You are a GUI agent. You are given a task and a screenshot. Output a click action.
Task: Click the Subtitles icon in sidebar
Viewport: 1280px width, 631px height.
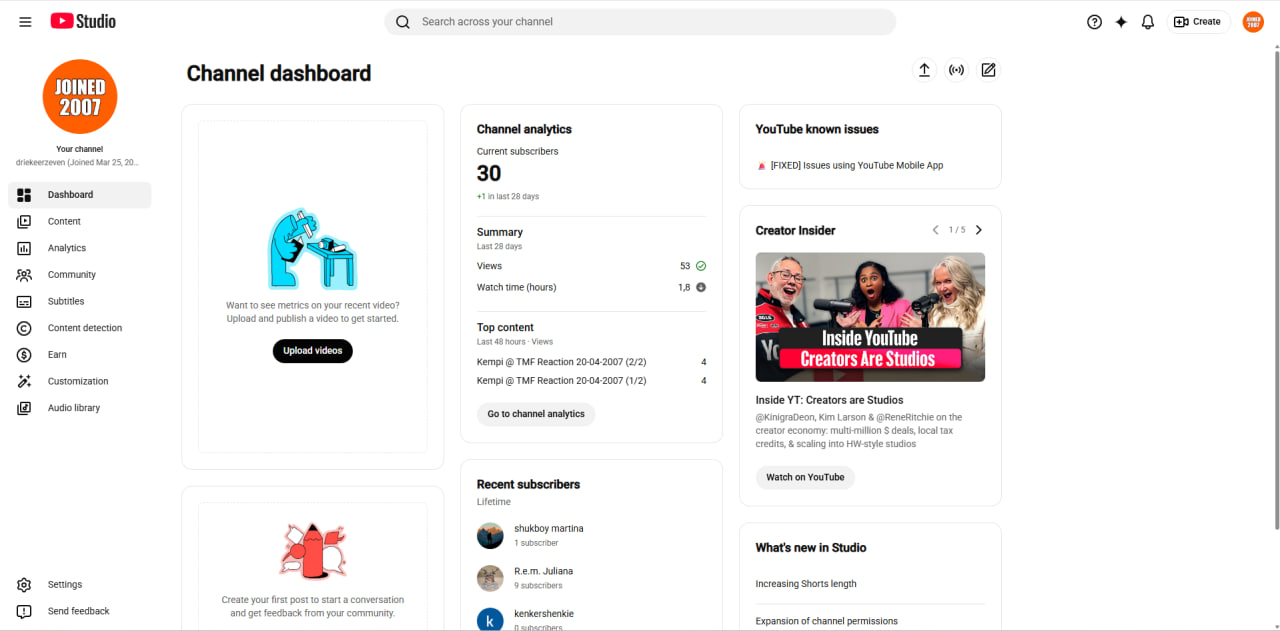(x=24, y=302)
